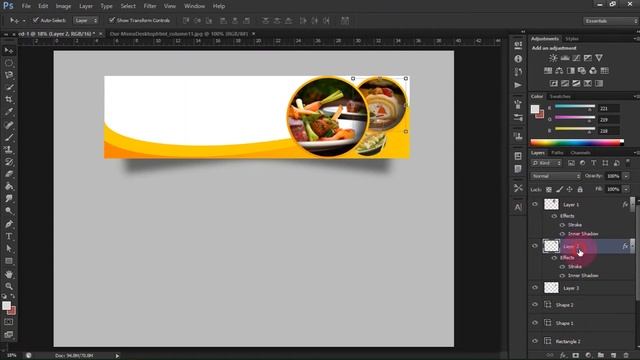Click the color spectrum ramp bar

click(x=577, y=142)
